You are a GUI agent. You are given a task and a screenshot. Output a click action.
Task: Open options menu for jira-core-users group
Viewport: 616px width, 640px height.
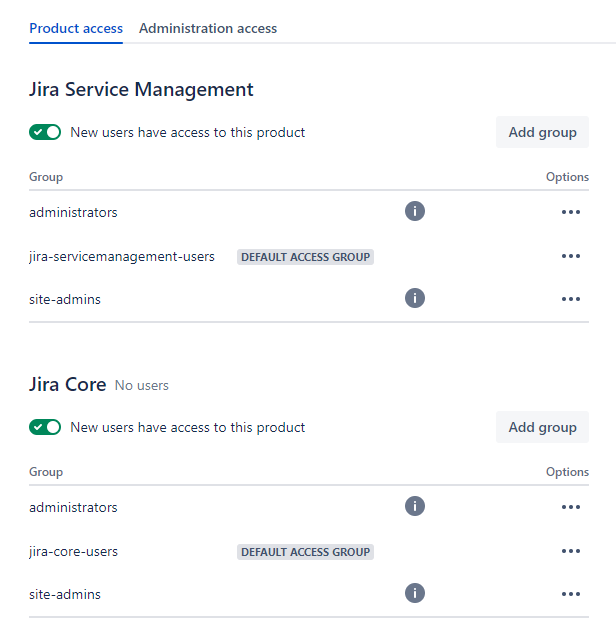[x=571, y=551]
